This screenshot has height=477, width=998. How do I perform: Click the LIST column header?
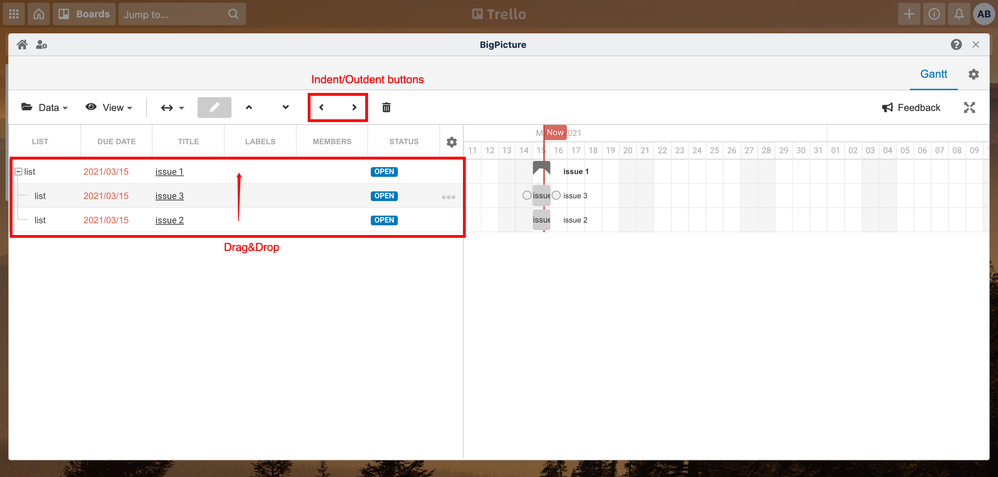click(40, 141)
